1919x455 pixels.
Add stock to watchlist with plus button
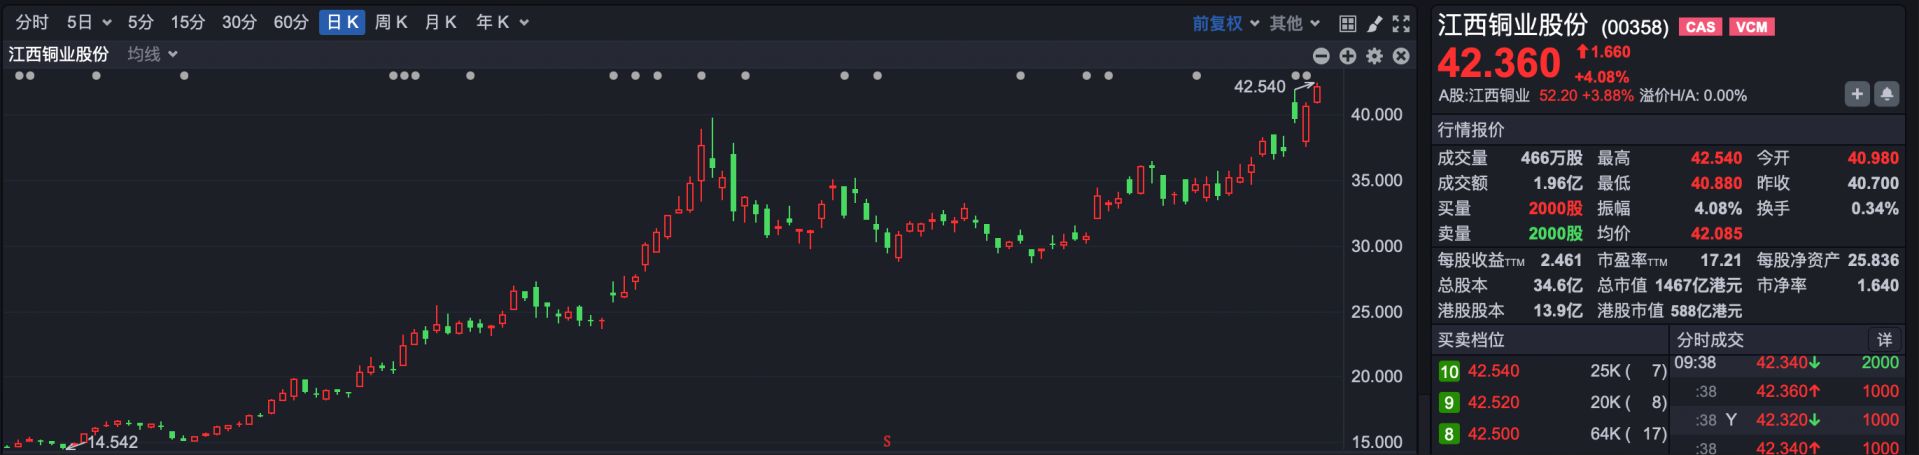pyautogui.click(x=1856, y=94)
